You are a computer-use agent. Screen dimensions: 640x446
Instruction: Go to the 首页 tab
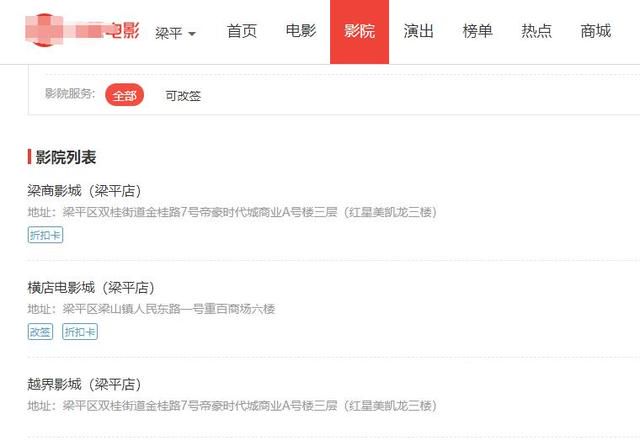coord(242,31)
